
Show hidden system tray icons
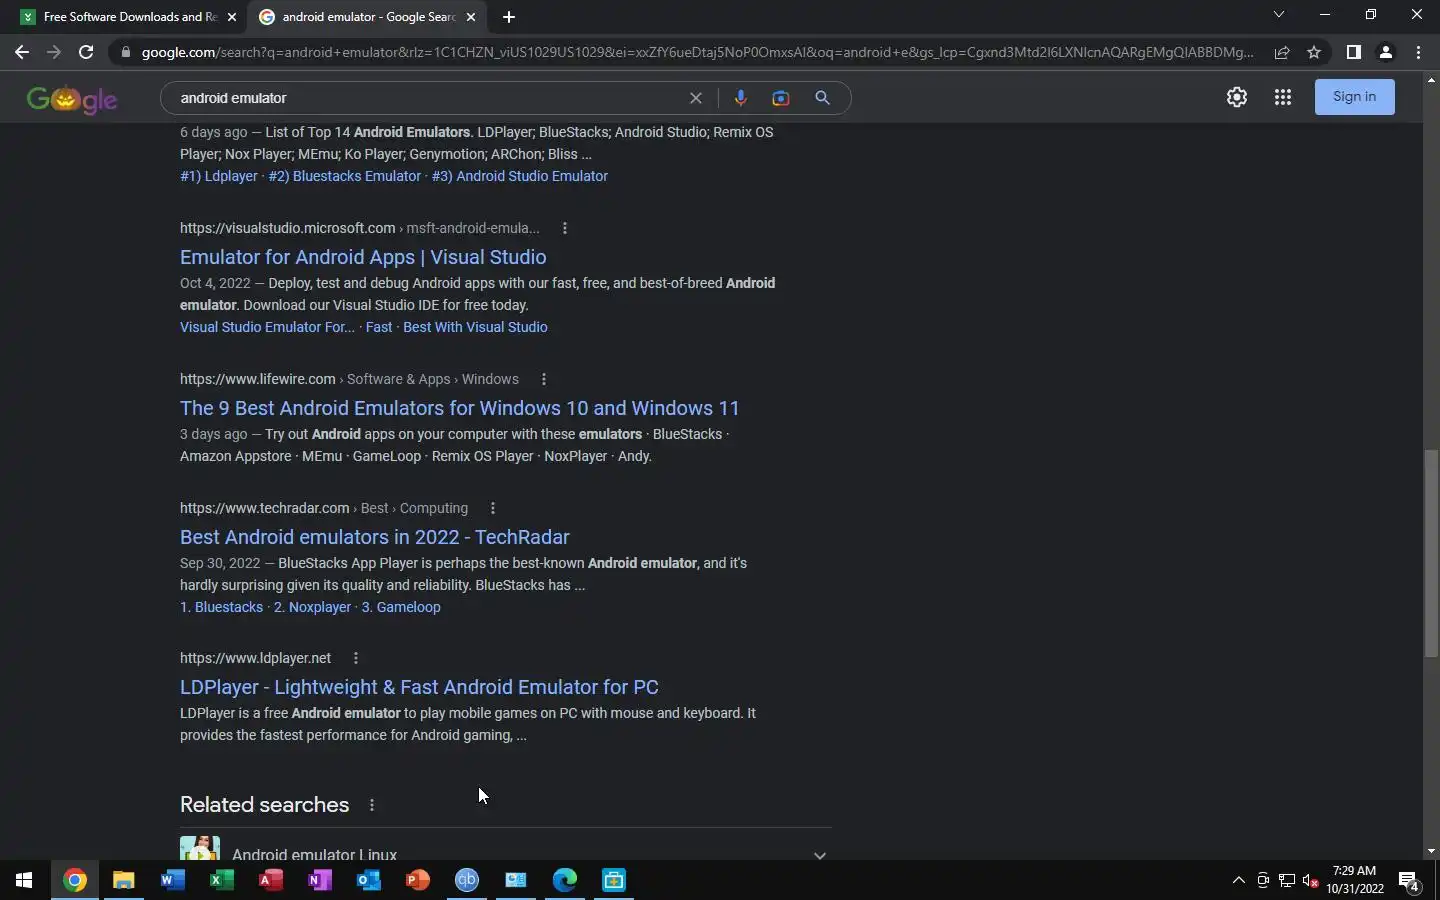point(1239,880)
